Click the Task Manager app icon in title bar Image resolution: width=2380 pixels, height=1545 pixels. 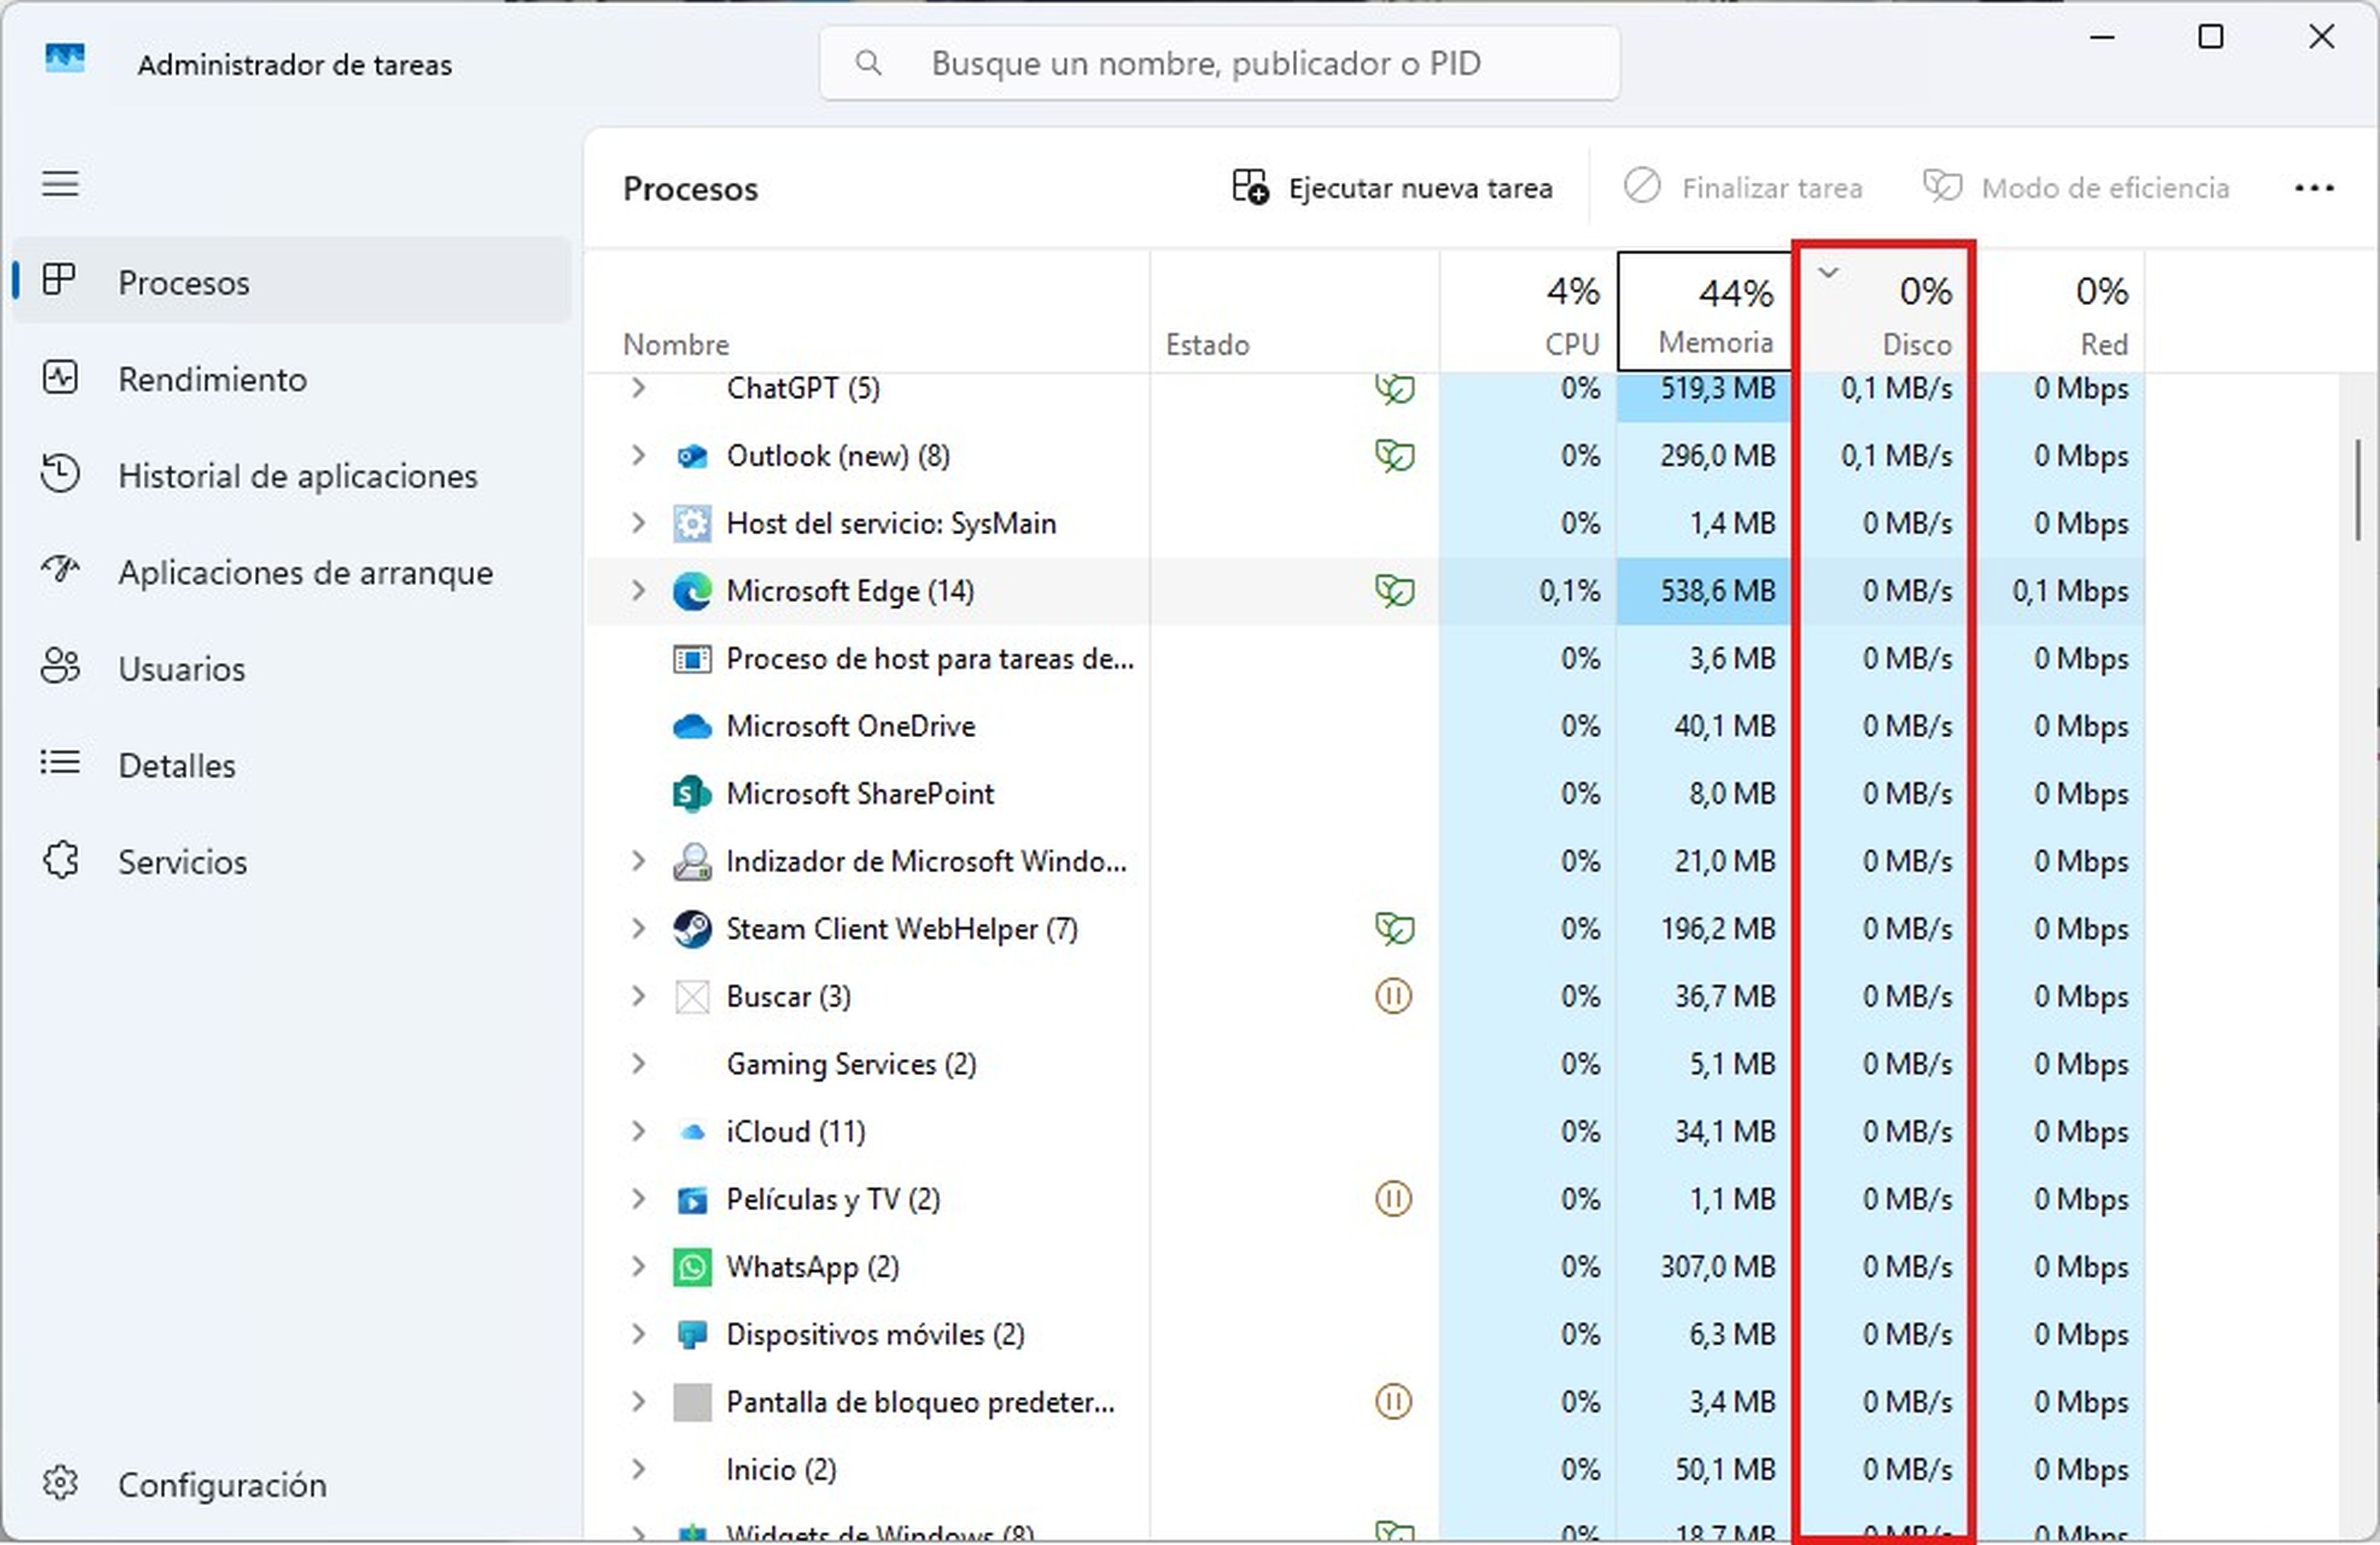point(65,59)
